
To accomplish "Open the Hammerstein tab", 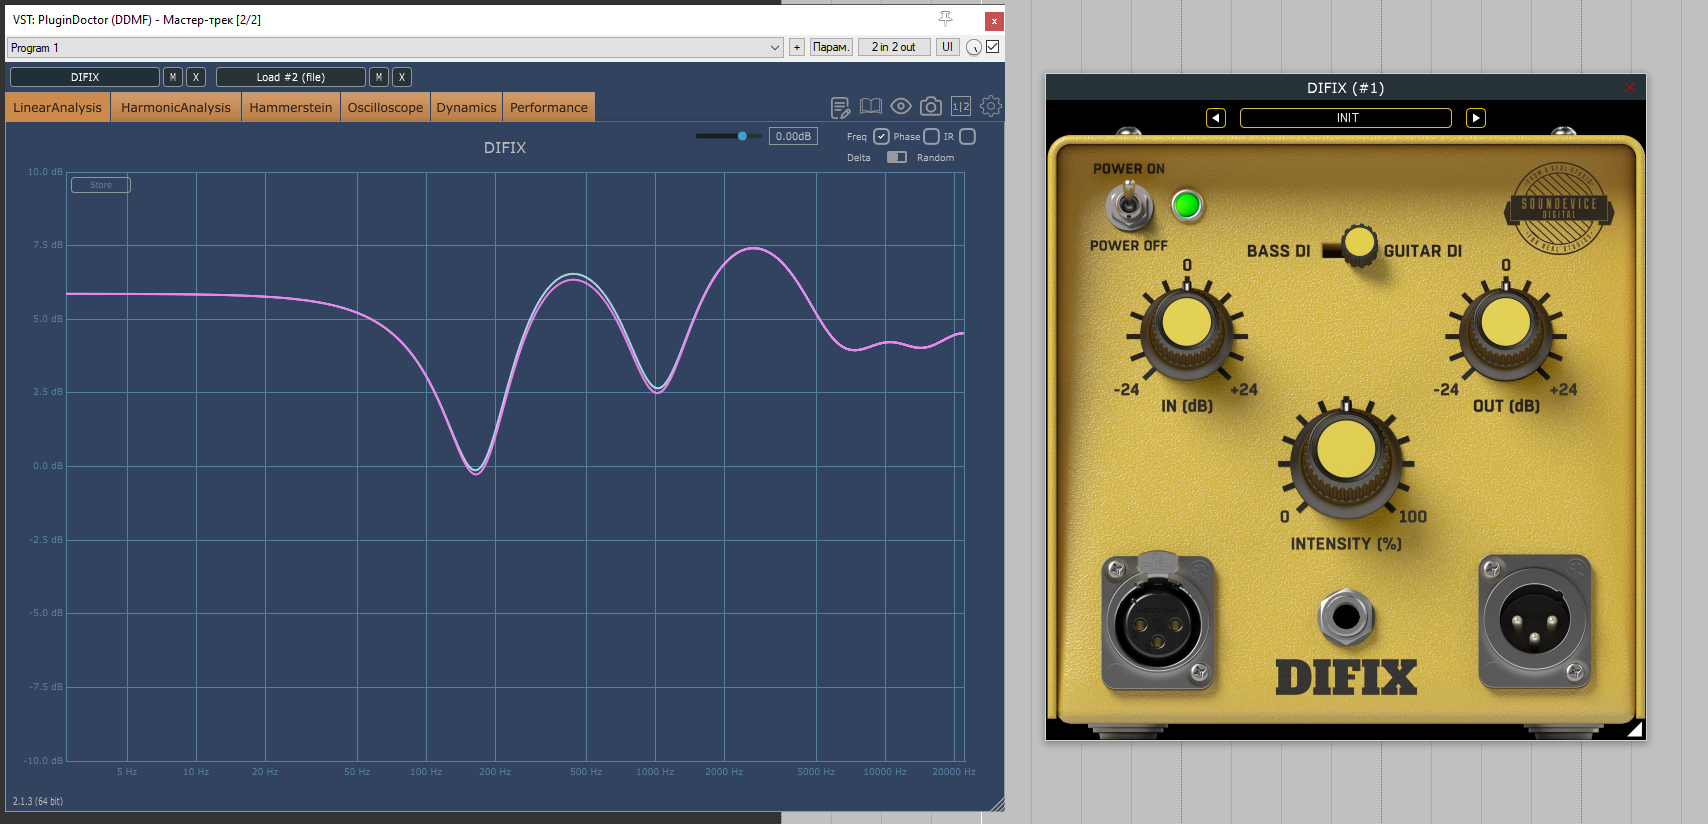I will click(291, 107).
